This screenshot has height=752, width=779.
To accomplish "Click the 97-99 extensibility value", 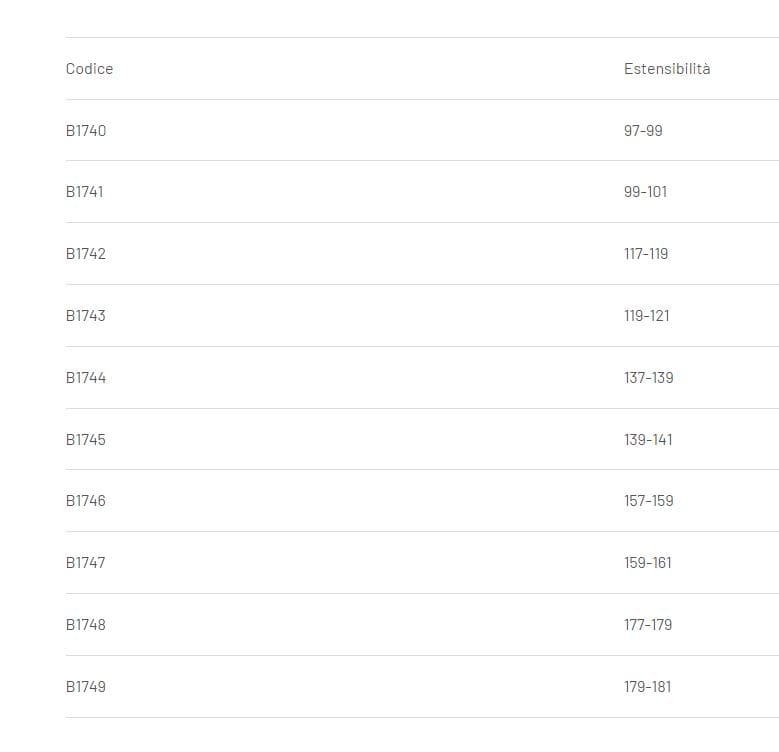I will pos(643,131).
